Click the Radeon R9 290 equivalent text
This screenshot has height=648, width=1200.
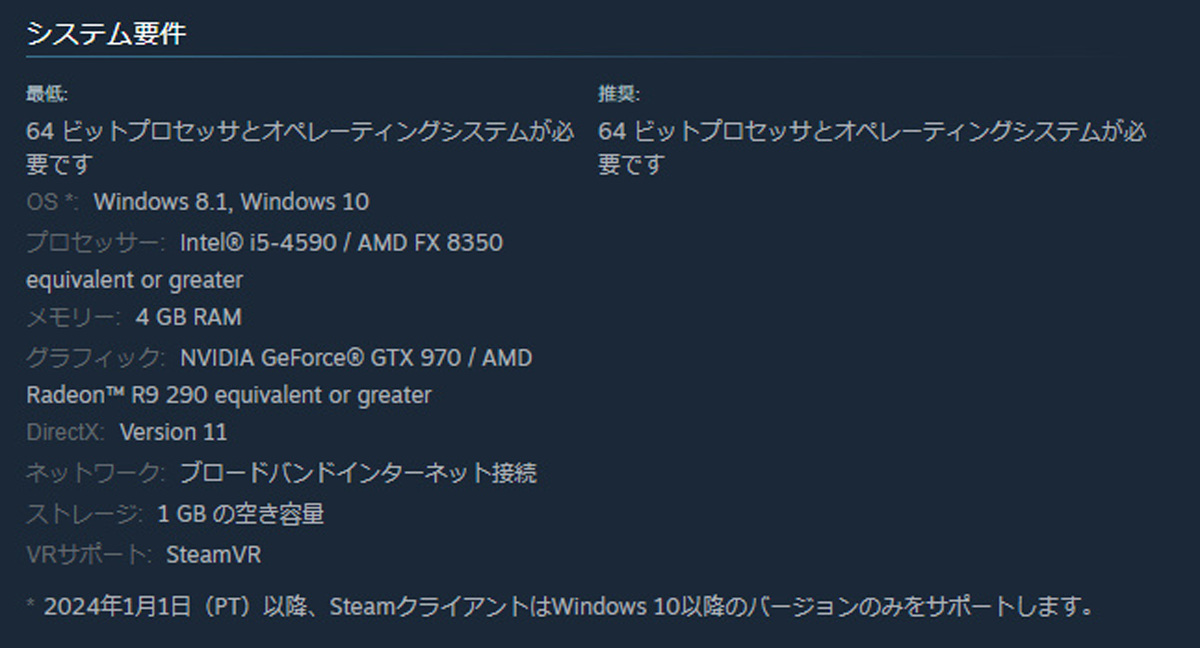(229, 395)
